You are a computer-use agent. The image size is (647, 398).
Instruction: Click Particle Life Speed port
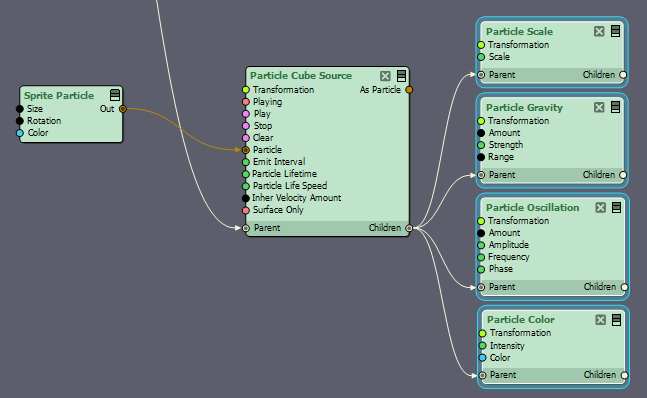tap(246, 186)
